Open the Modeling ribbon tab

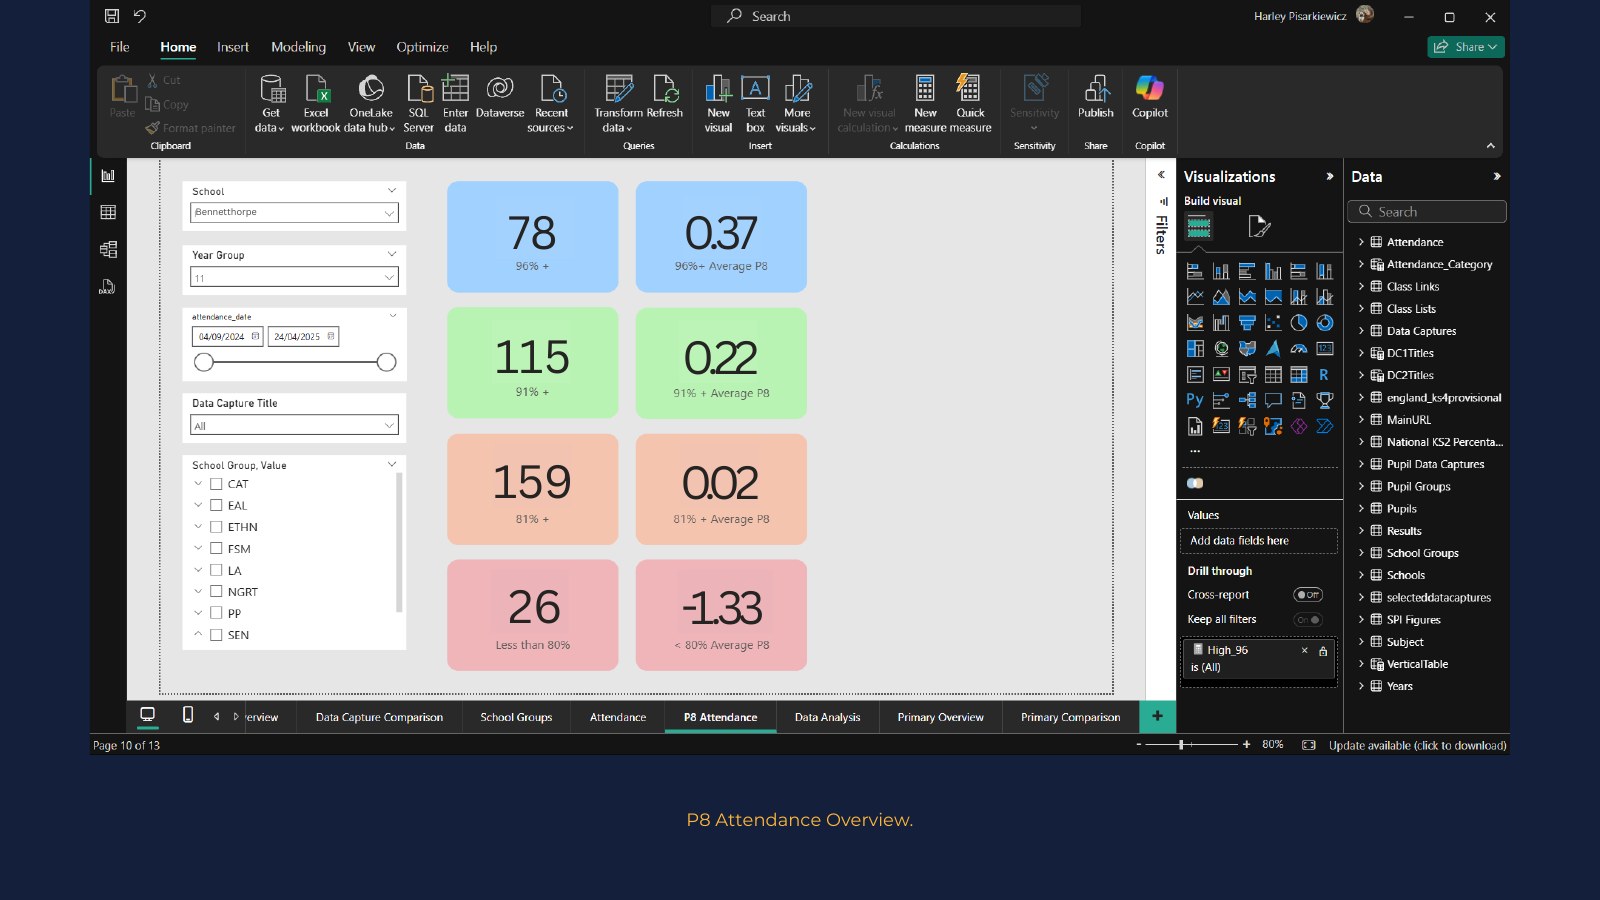tap(298, 47)
